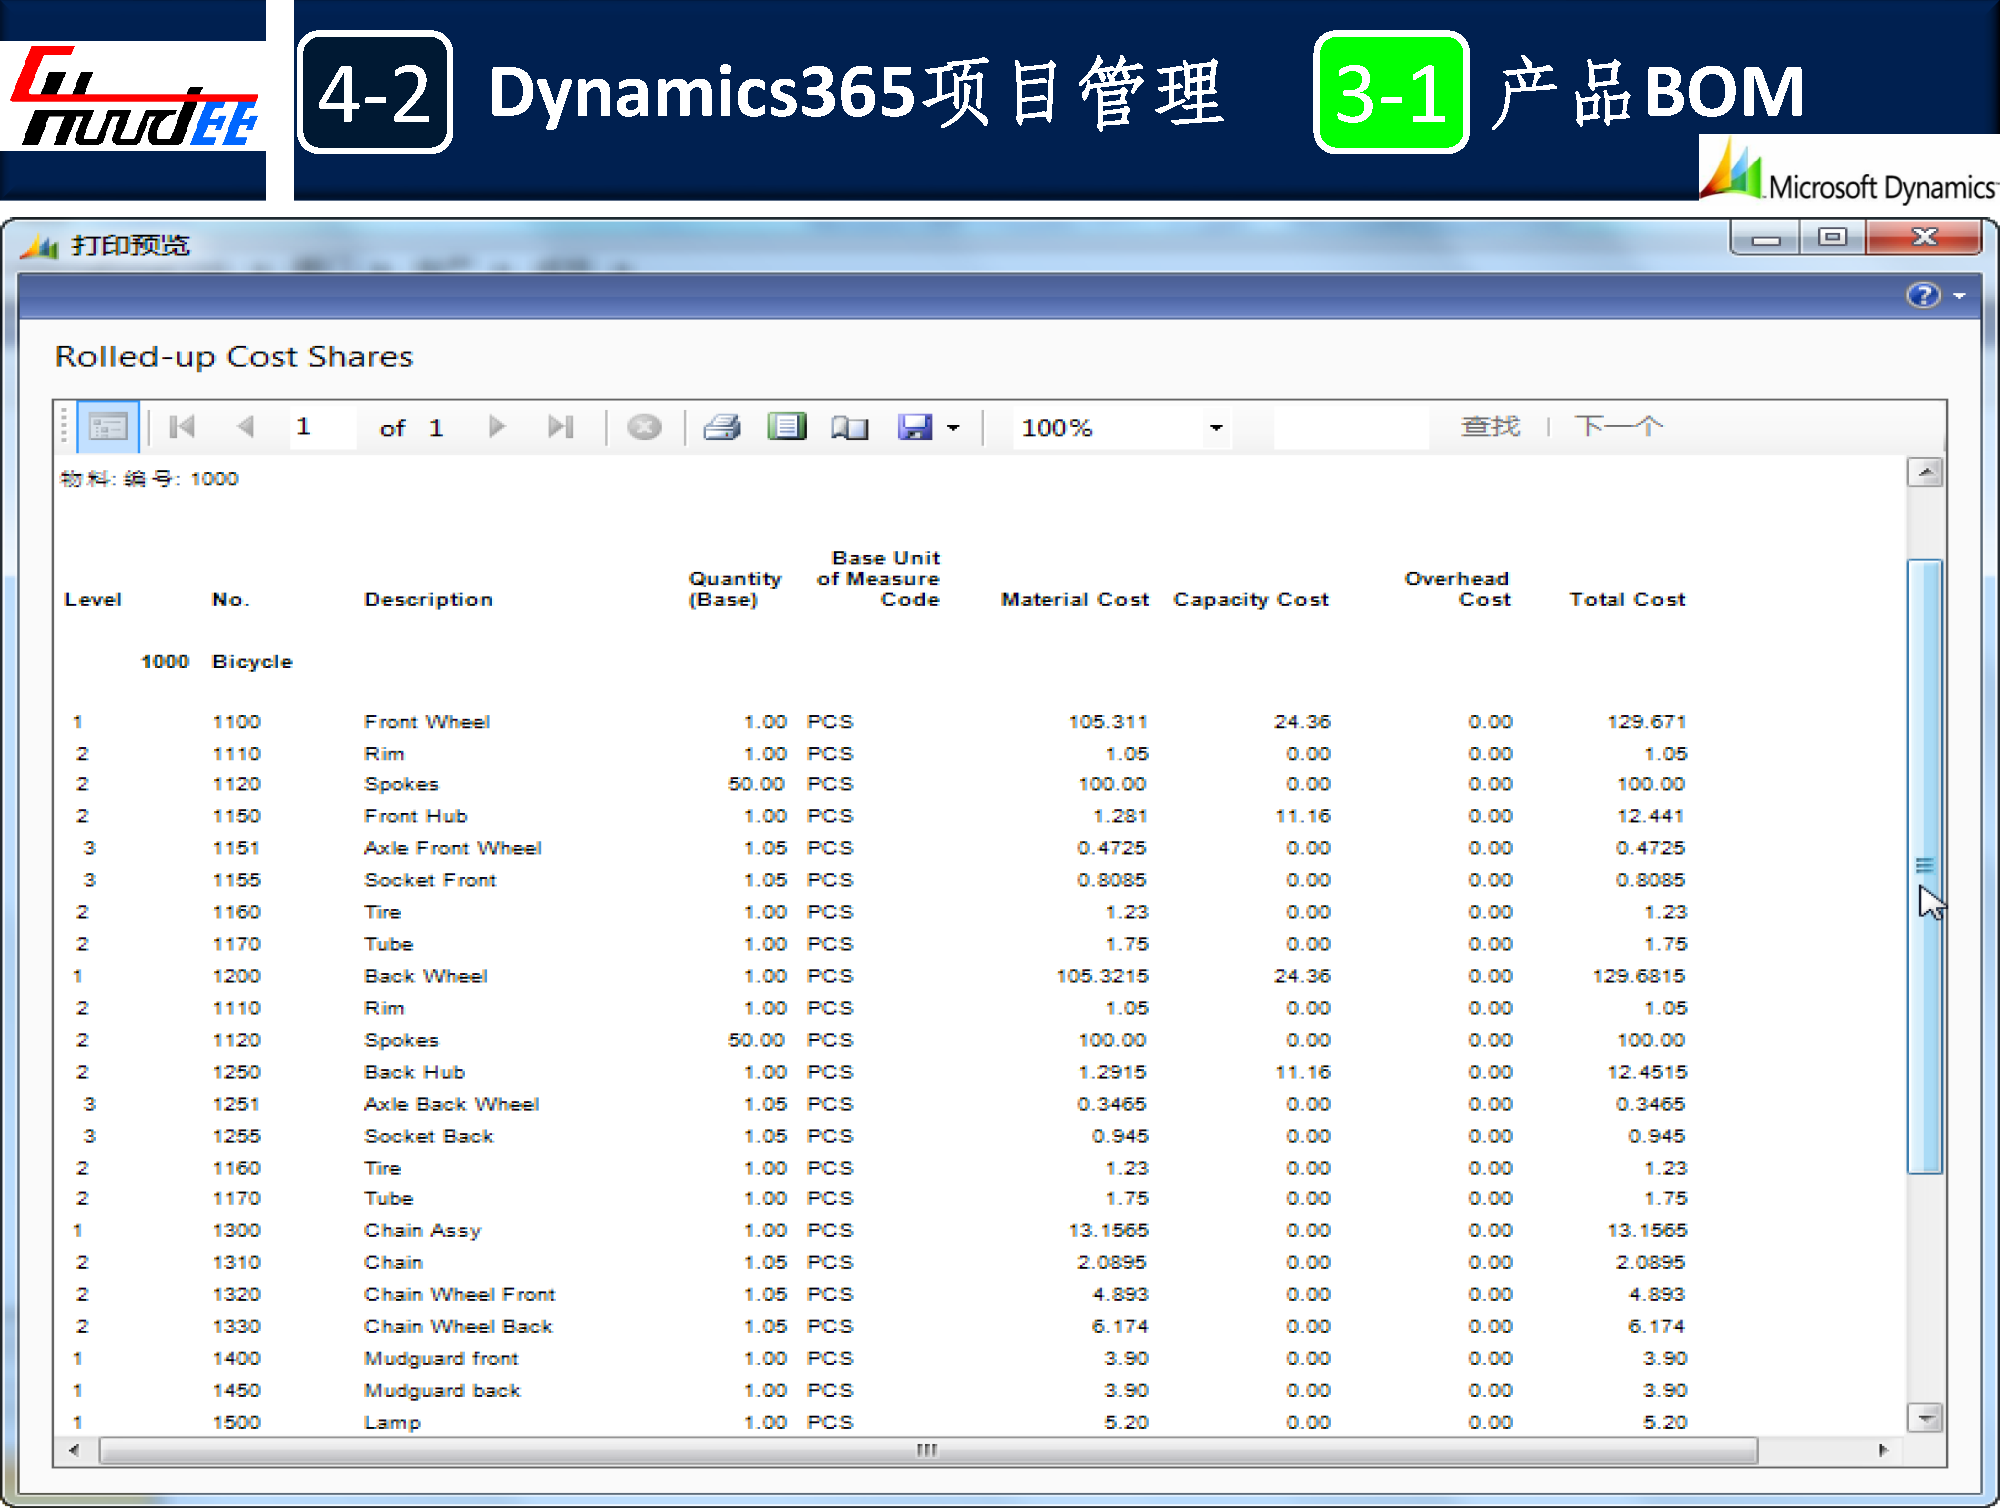Open the 100% zoom dropdown
This screenshot has height=1508, width=2000.
point(1215,428)
